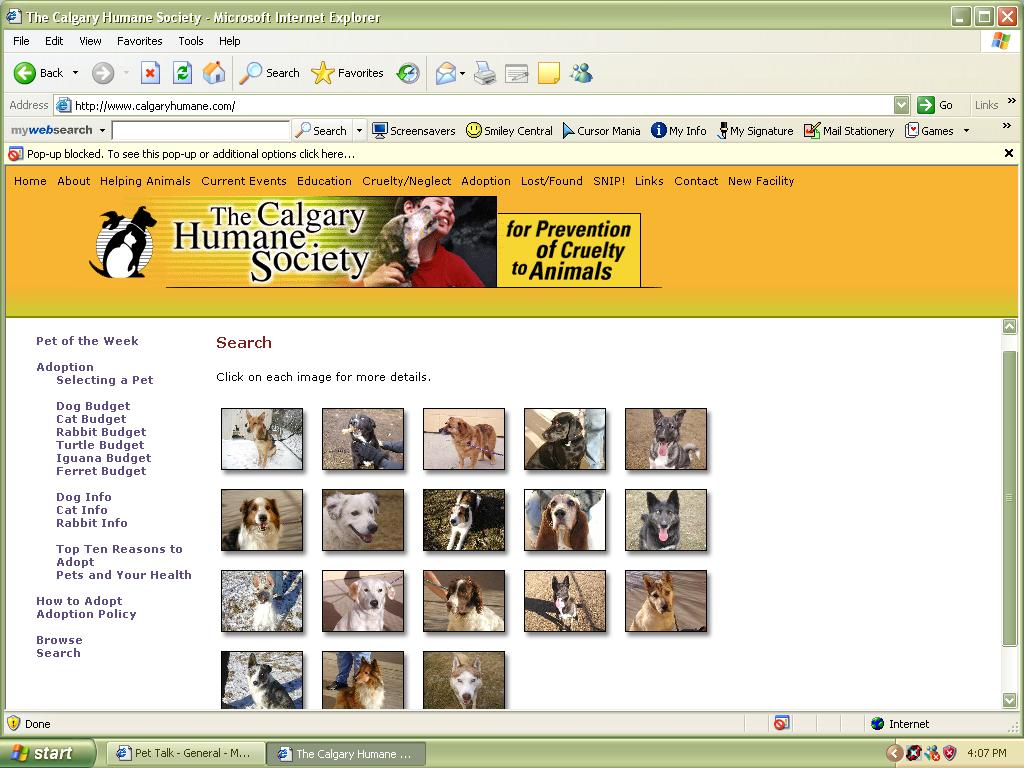Click the status bar pop-up blocker icon

(782, 723)
